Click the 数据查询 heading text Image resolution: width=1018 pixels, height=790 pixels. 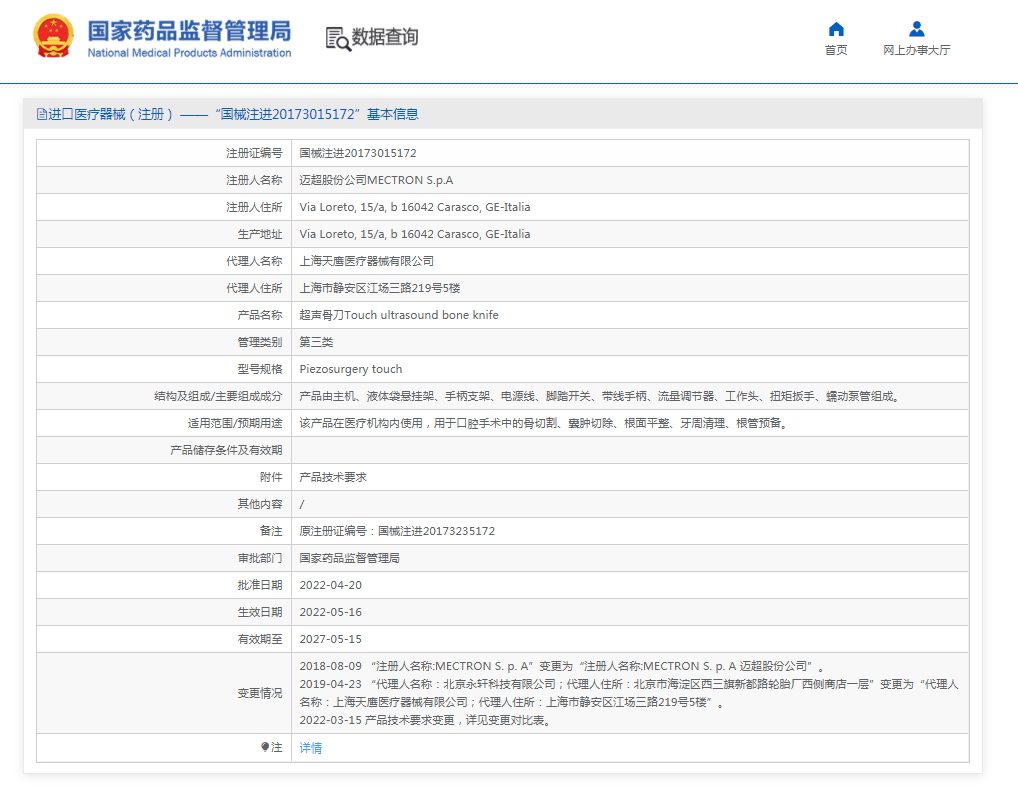(x=385, y=38)
